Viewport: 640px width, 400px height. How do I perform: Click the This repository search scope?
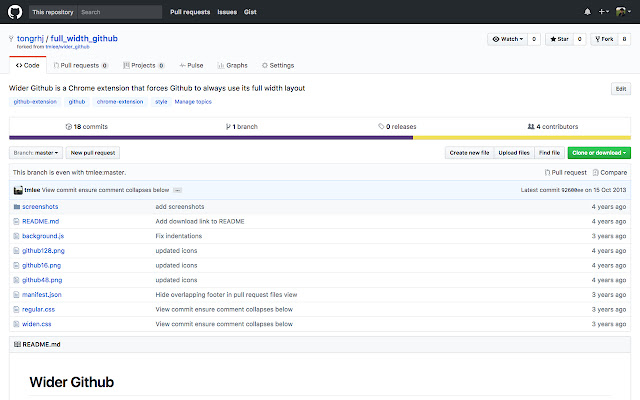pyautogui.click(x=53, y=12)
